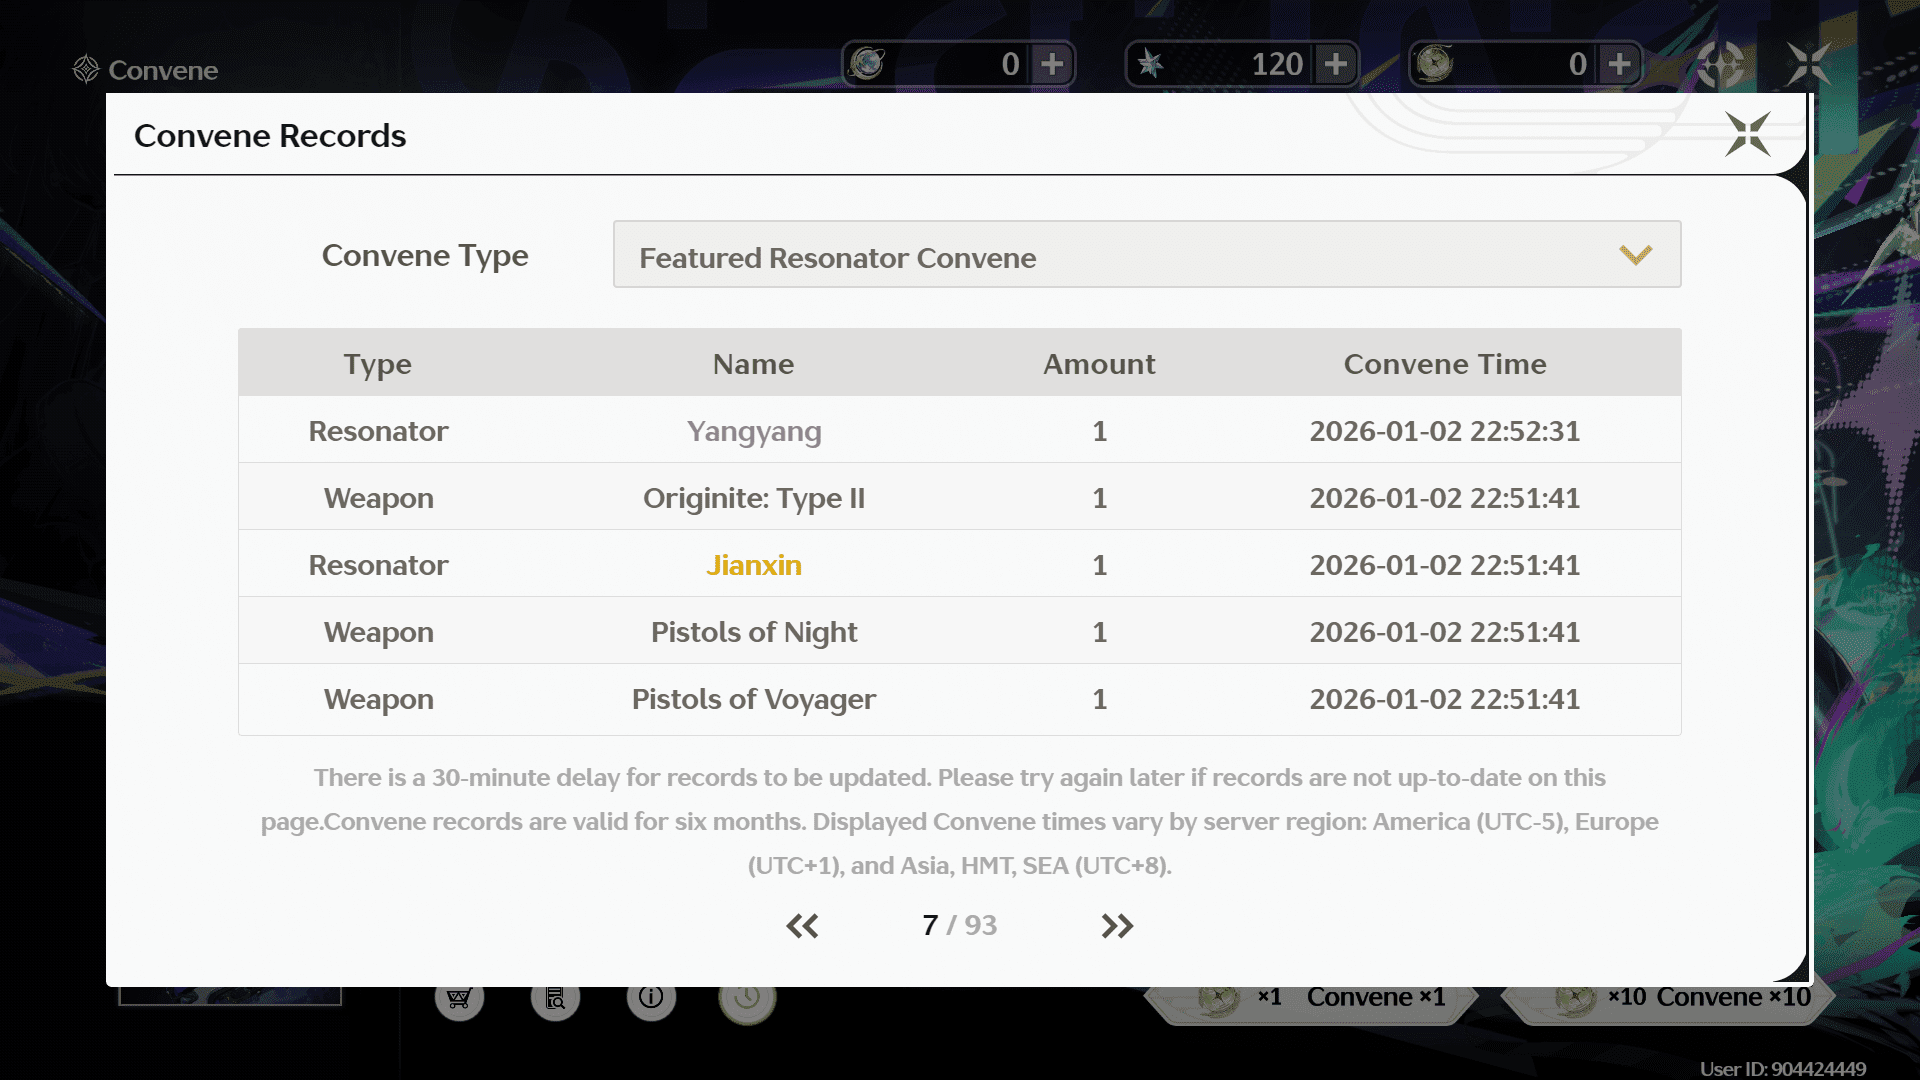This screenshot has height=1080, width=1920.
Task: Exit Convene screen via top-right X icon
Action: tap(1808, 65)
